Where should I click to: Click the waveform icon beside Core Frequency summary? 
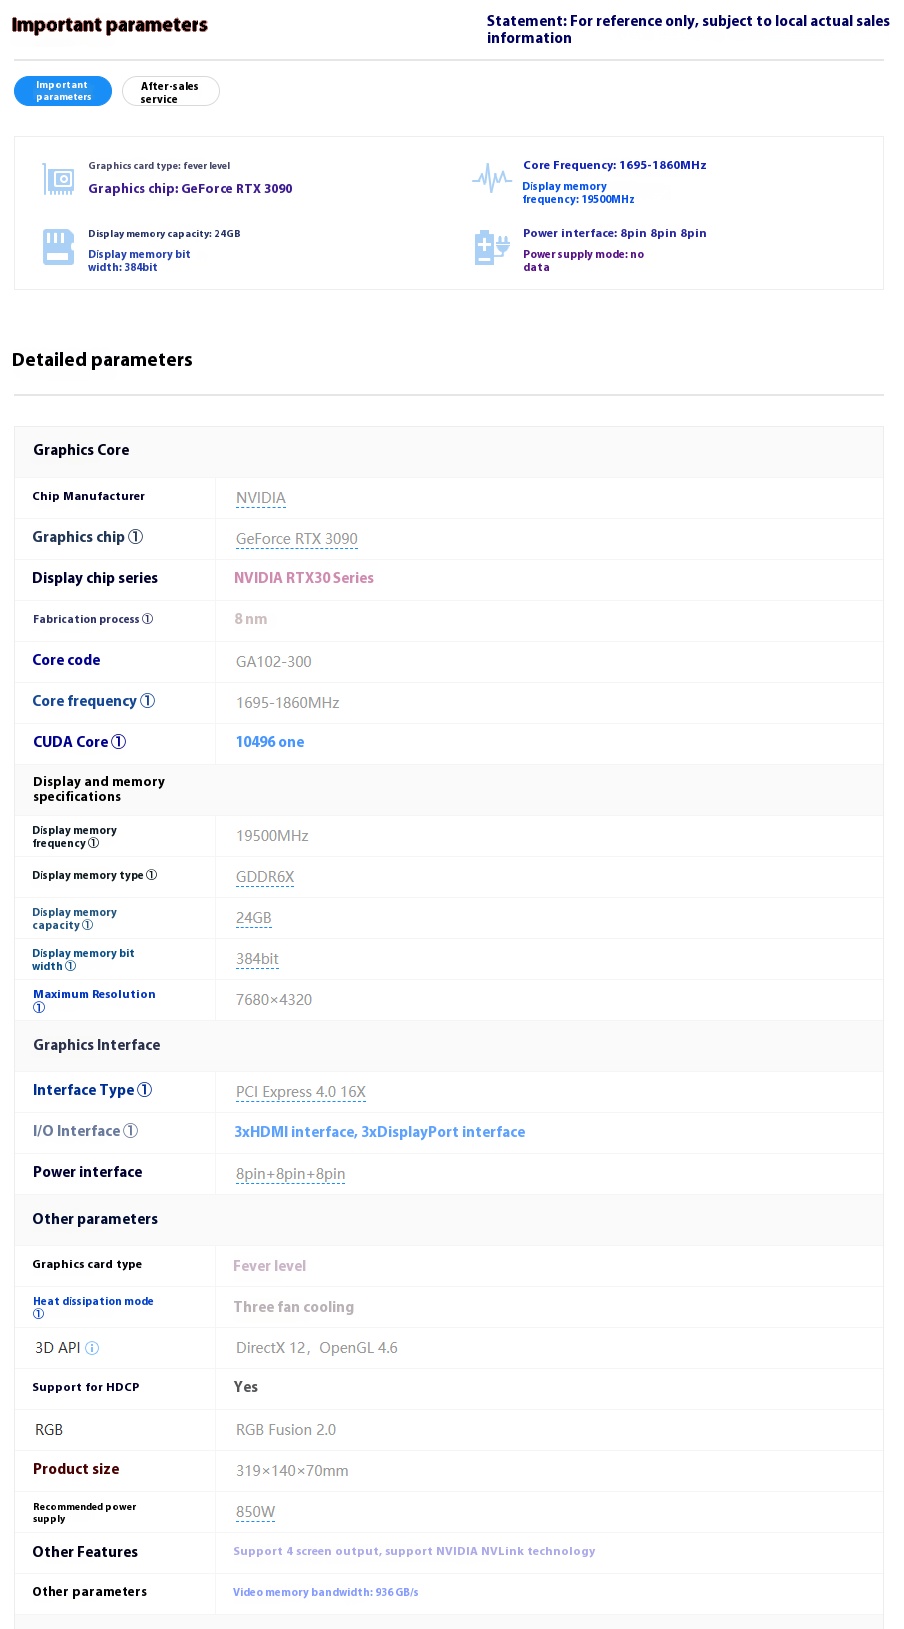click(x=491, y=178)
